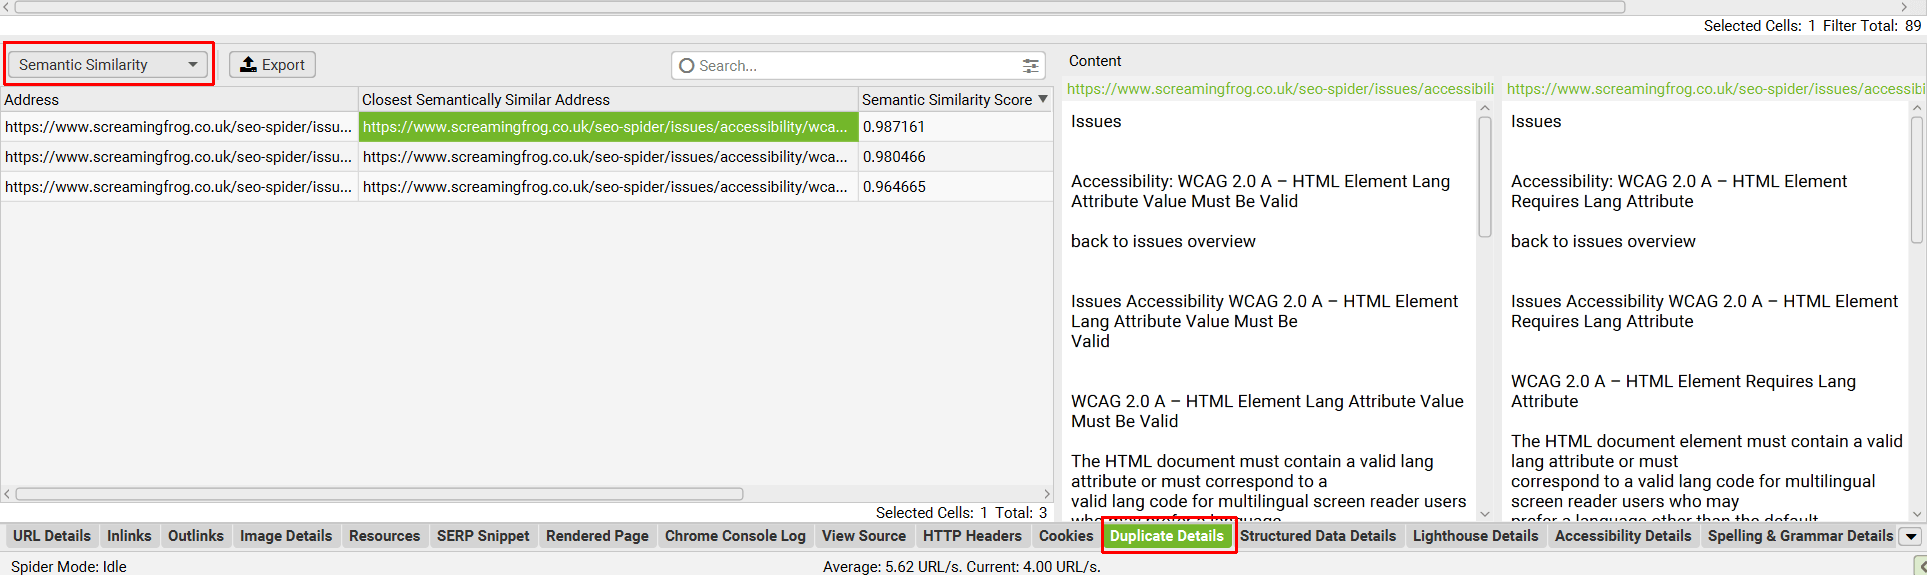The width and height of the screenshot is (1927, 575).
Task: Click the left content pane URL link
Action: coord(1280,89)
